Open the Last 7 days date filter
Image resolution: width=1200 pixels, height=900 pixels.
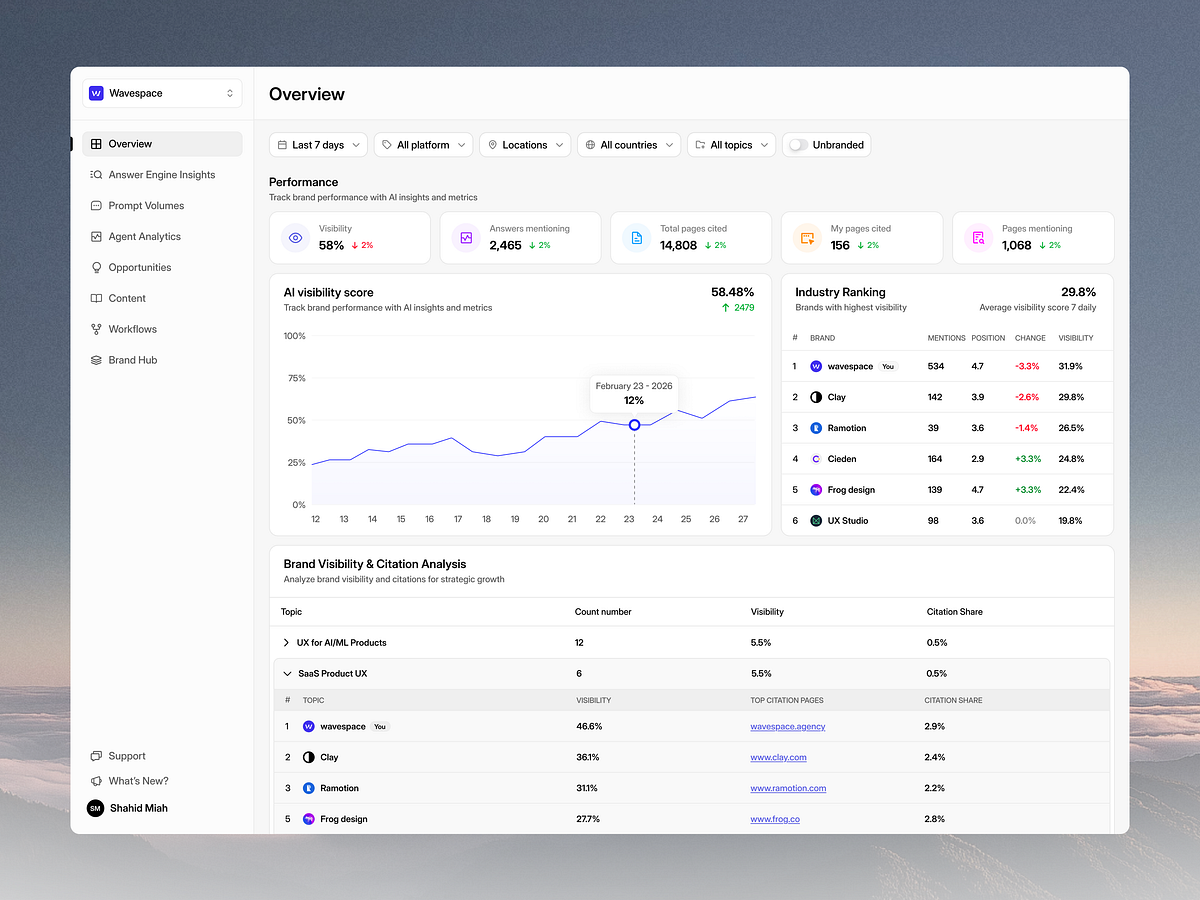317,144
